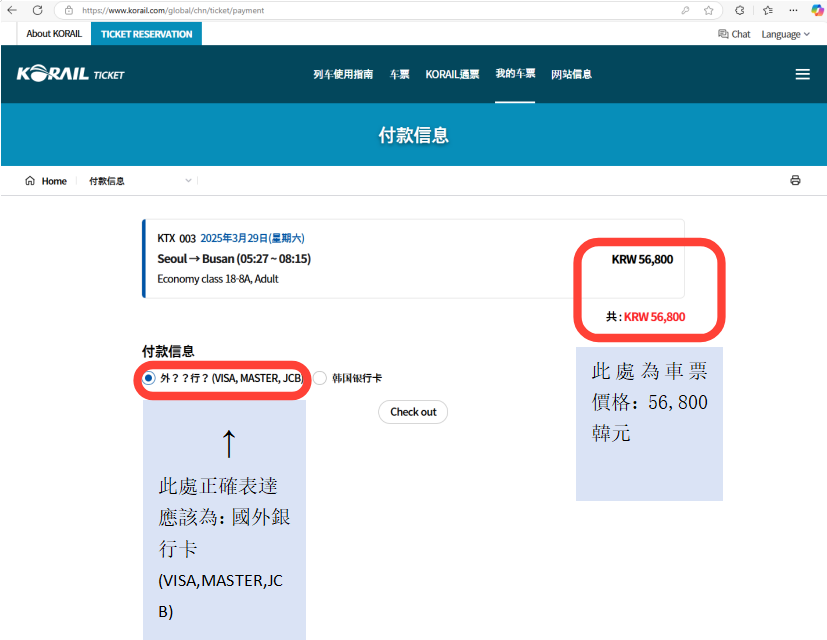This screenshot has height=640, width=827.
Task: Reload the page with refresh icon
Action: pos(37,10)
